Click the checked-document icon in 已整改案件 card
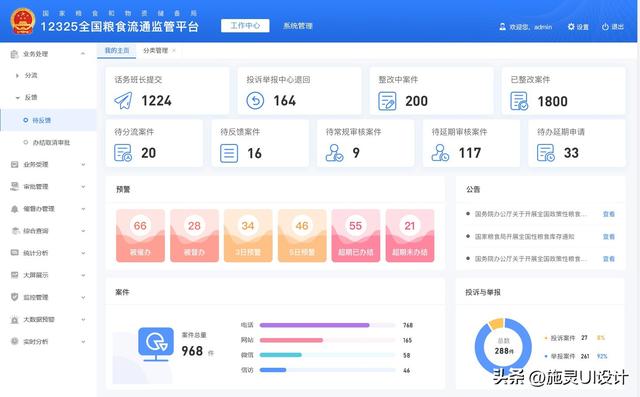The width and height of the screenshot is (640, 397). [x=519, y=101]
